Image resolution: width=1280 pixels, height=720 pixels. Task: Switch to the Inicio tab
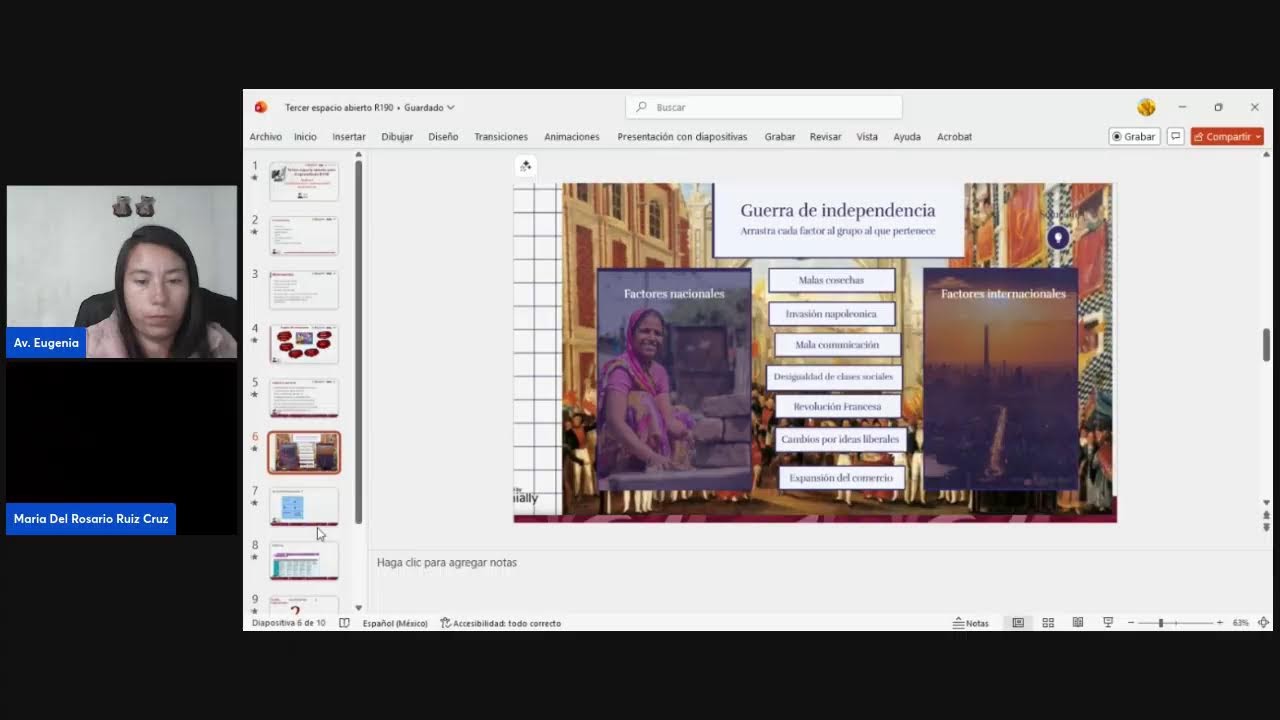305,136
